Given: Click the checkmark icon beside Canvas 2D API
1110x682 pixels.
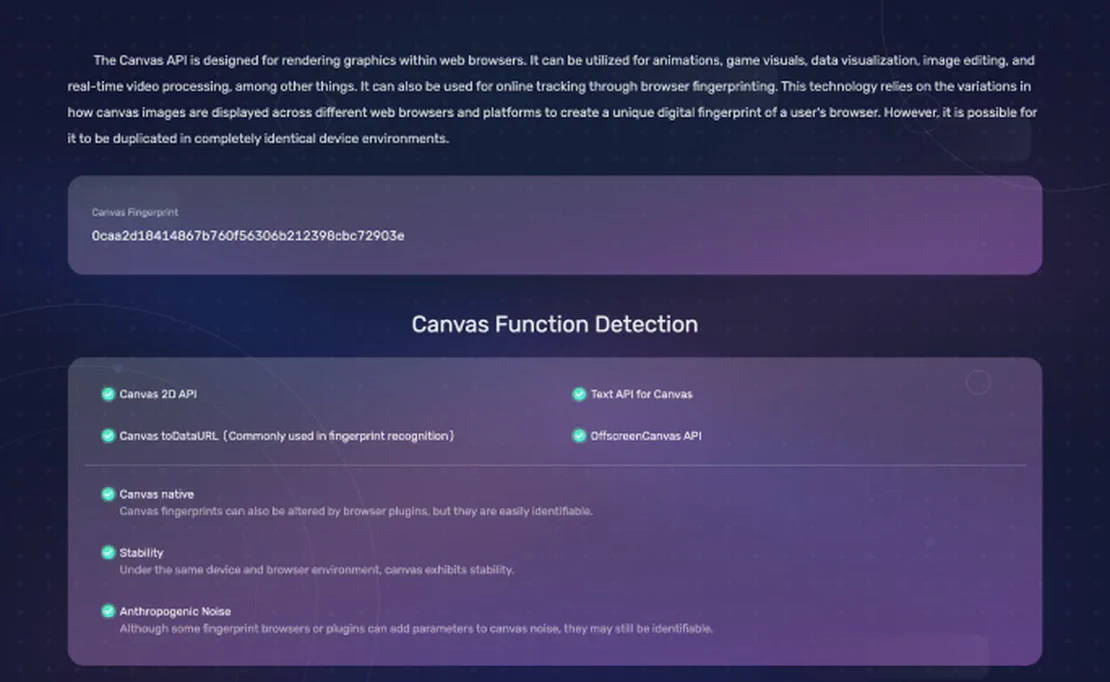Looking at the screenshot, I should [x=108, y=394].
